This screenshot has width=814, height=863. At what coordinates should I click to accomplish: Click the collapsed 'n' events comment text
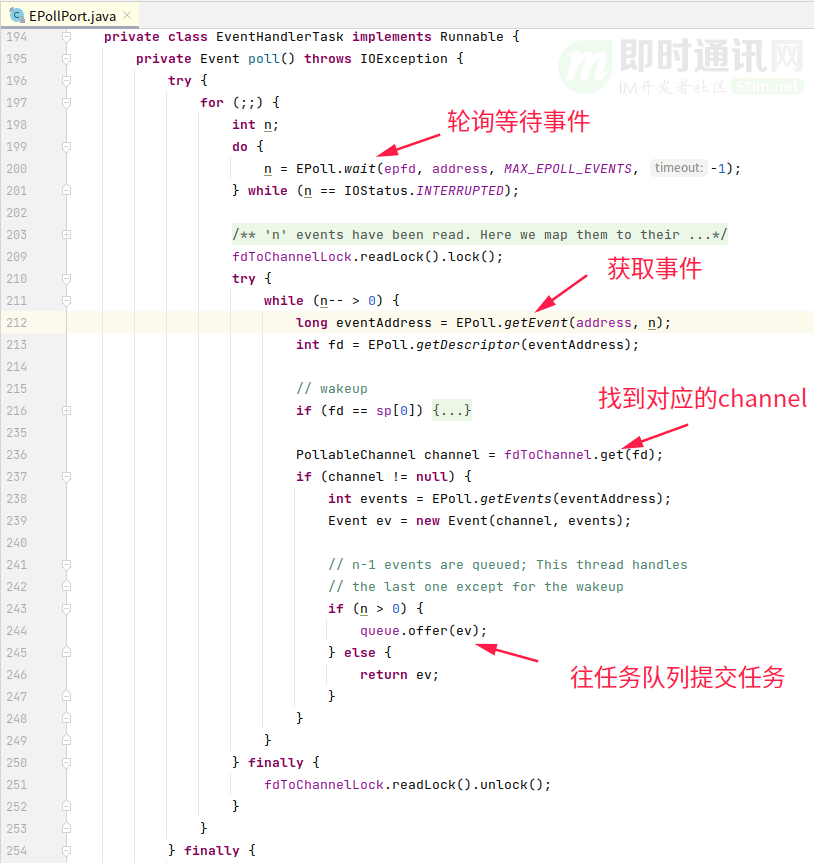(x=480, y=235)
